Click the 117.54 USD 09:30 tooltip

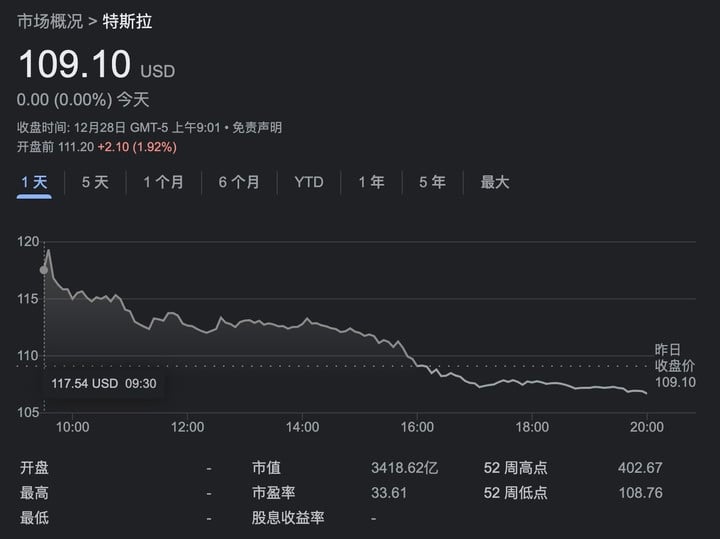(104, 383)
